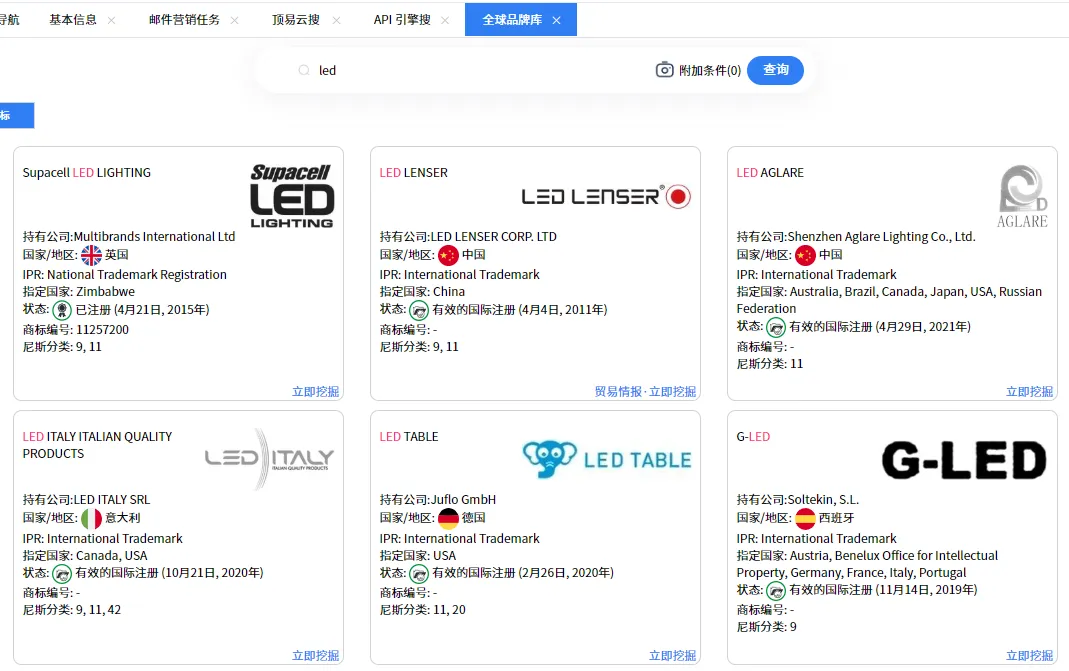Open the AGLARE logo image

tap(1022, 196)
